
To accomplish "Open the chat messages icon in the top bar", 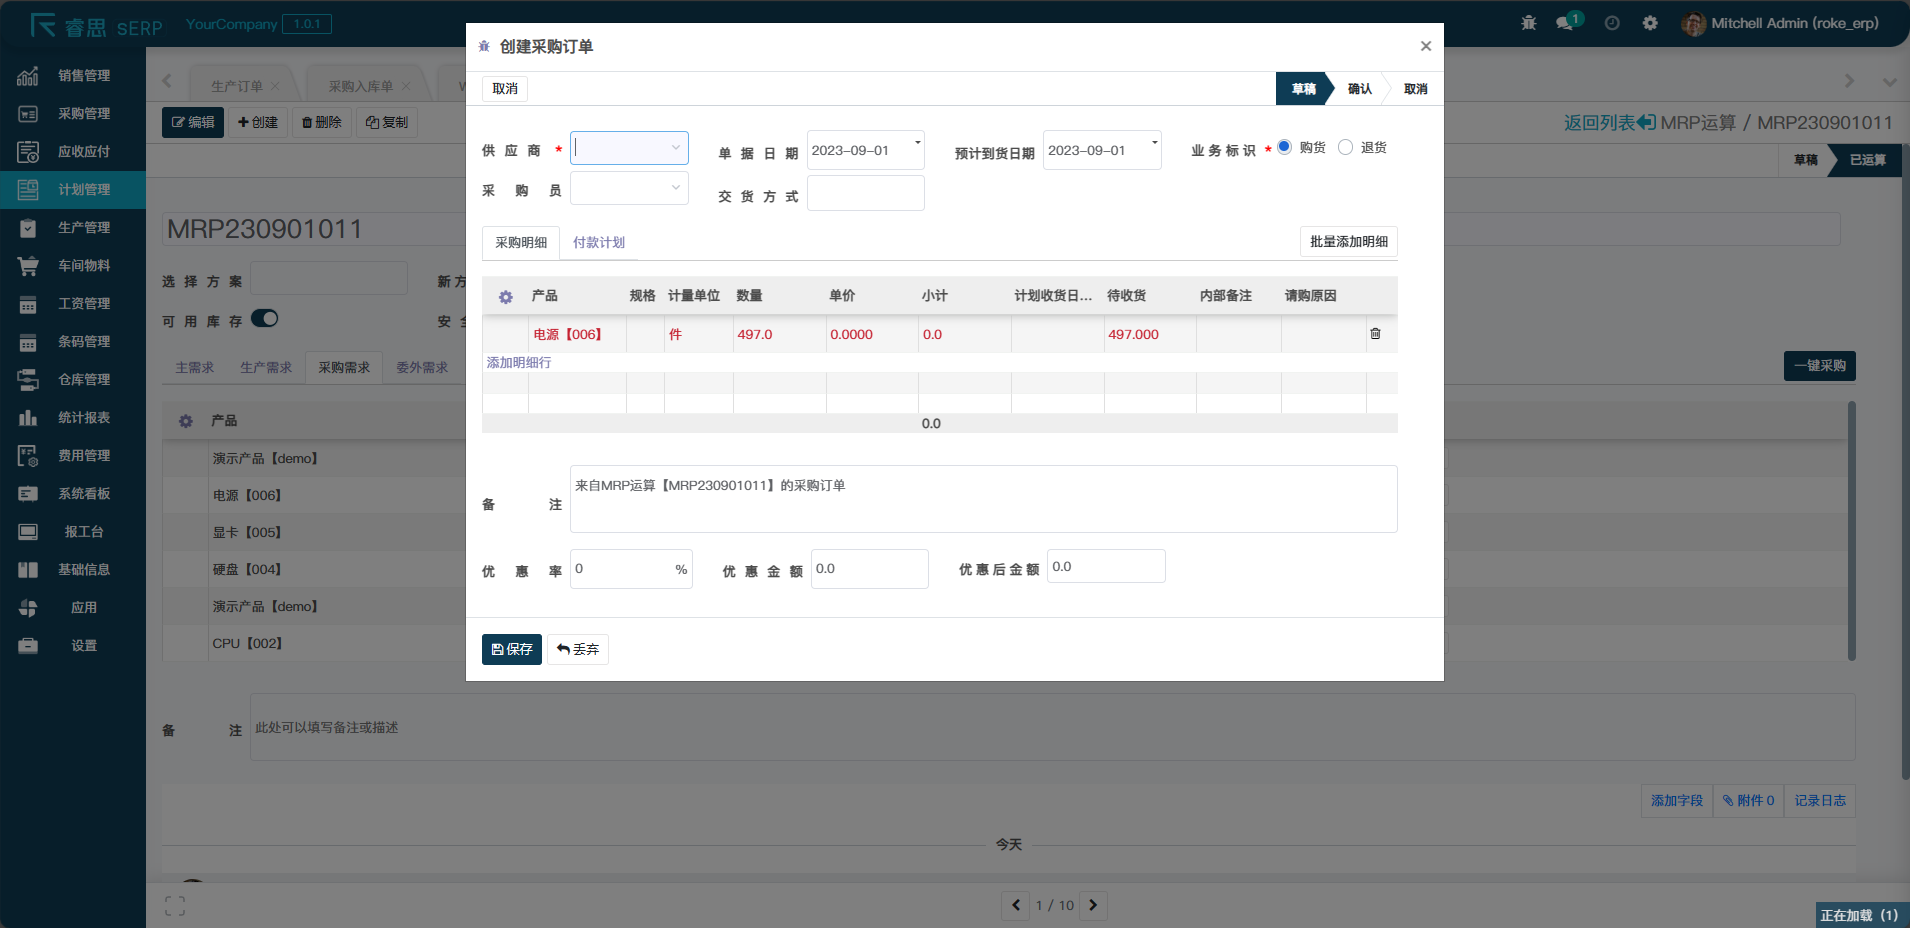I will tap(1565, 23).
